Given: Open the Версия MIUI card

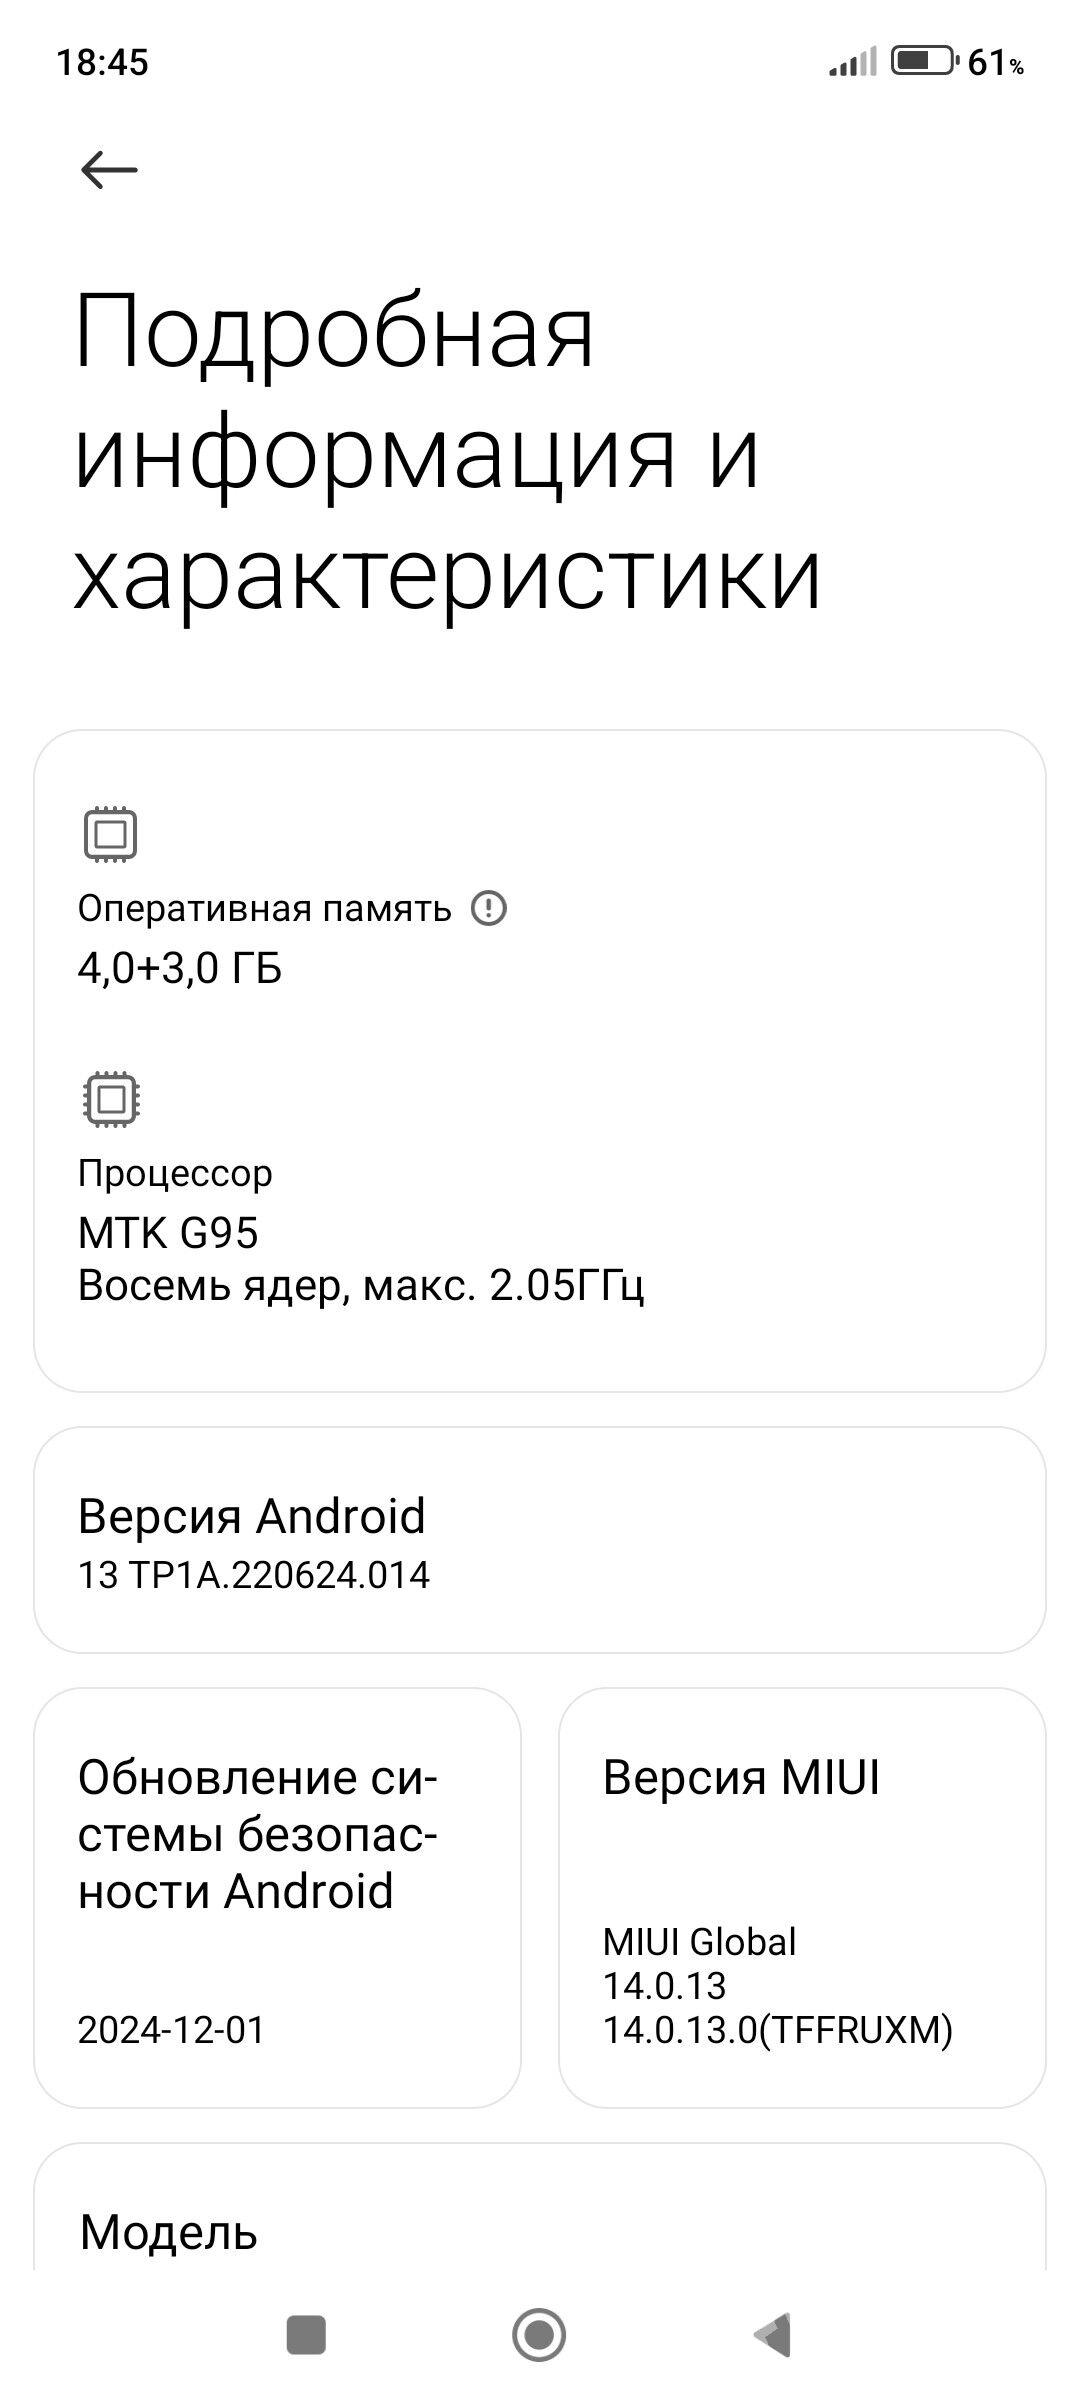Looking at the screenshot, I should click(802, 1898).
